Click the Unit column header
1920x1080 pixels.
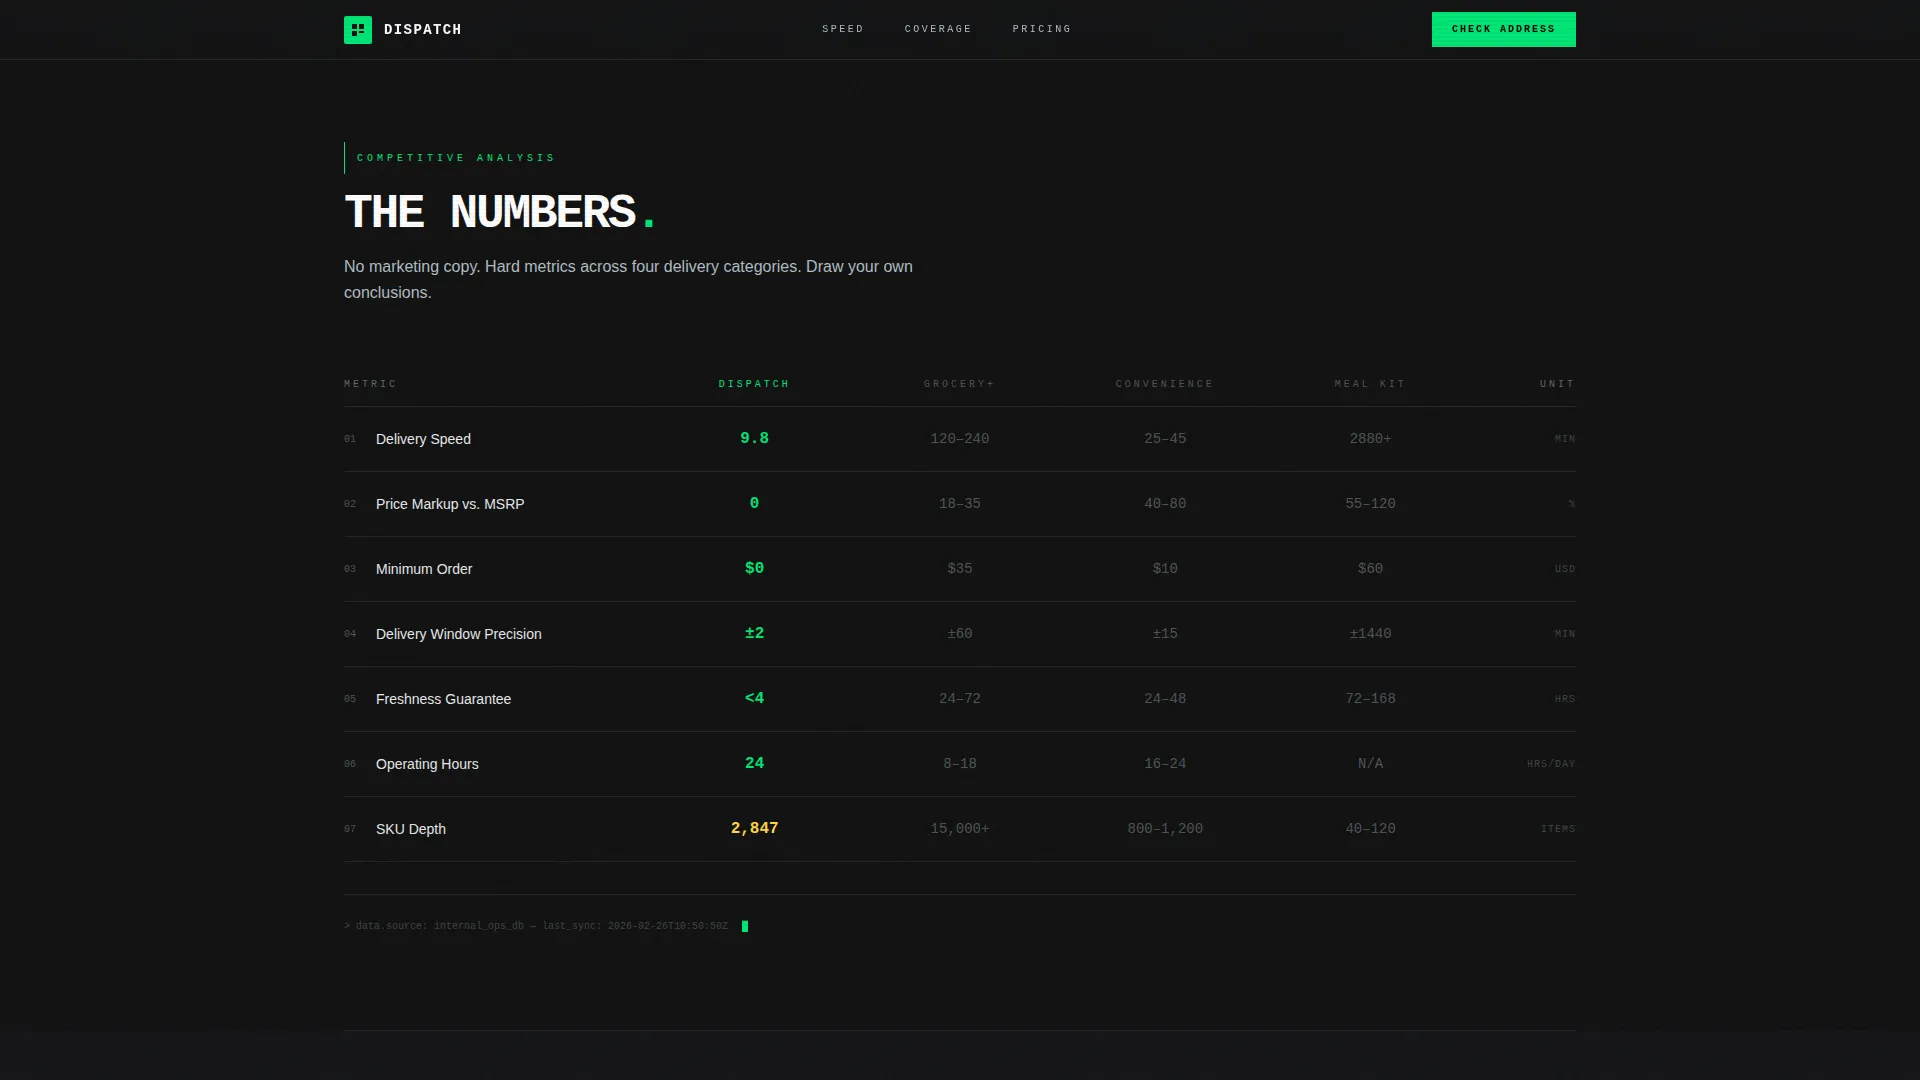pos(1557,384)
